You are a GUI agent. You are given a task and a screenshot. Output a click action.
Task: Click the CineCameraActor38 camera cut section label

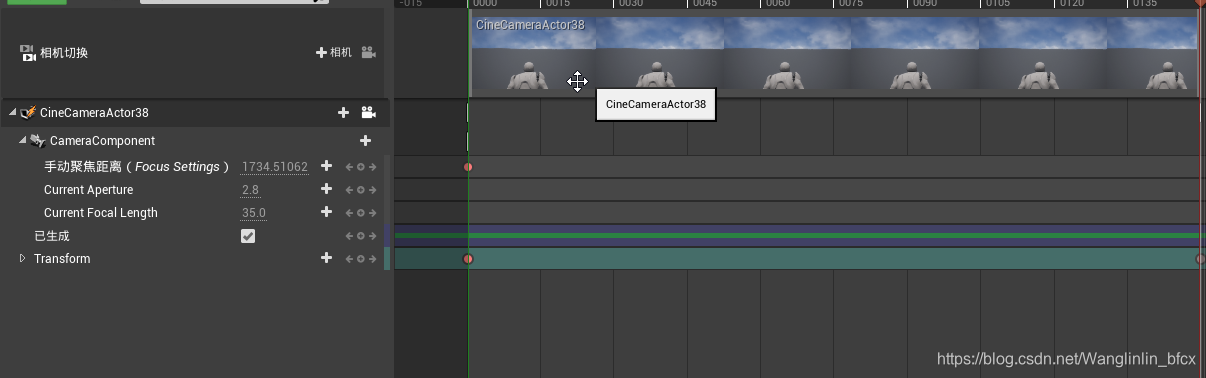point(530,24)
